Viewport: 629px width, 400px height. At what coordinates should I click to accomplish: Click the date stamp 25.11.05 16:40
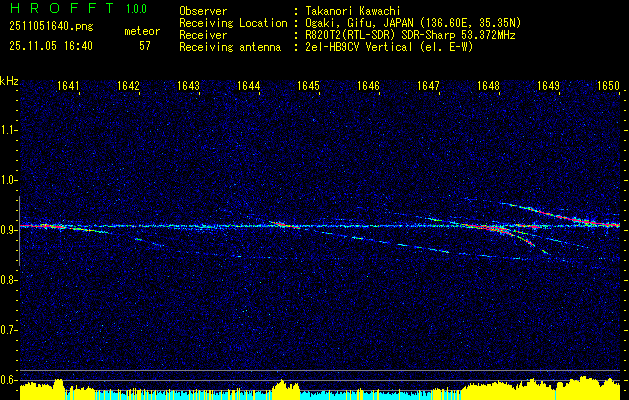click(51, 46)
